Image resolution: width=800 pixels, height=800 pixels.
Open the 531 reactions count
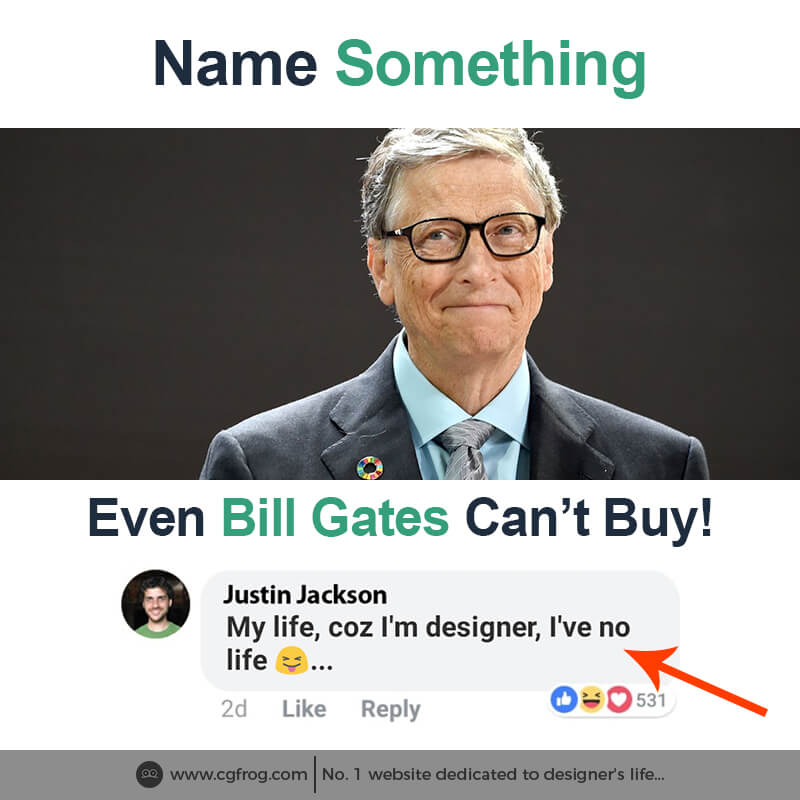coord(651,700)
